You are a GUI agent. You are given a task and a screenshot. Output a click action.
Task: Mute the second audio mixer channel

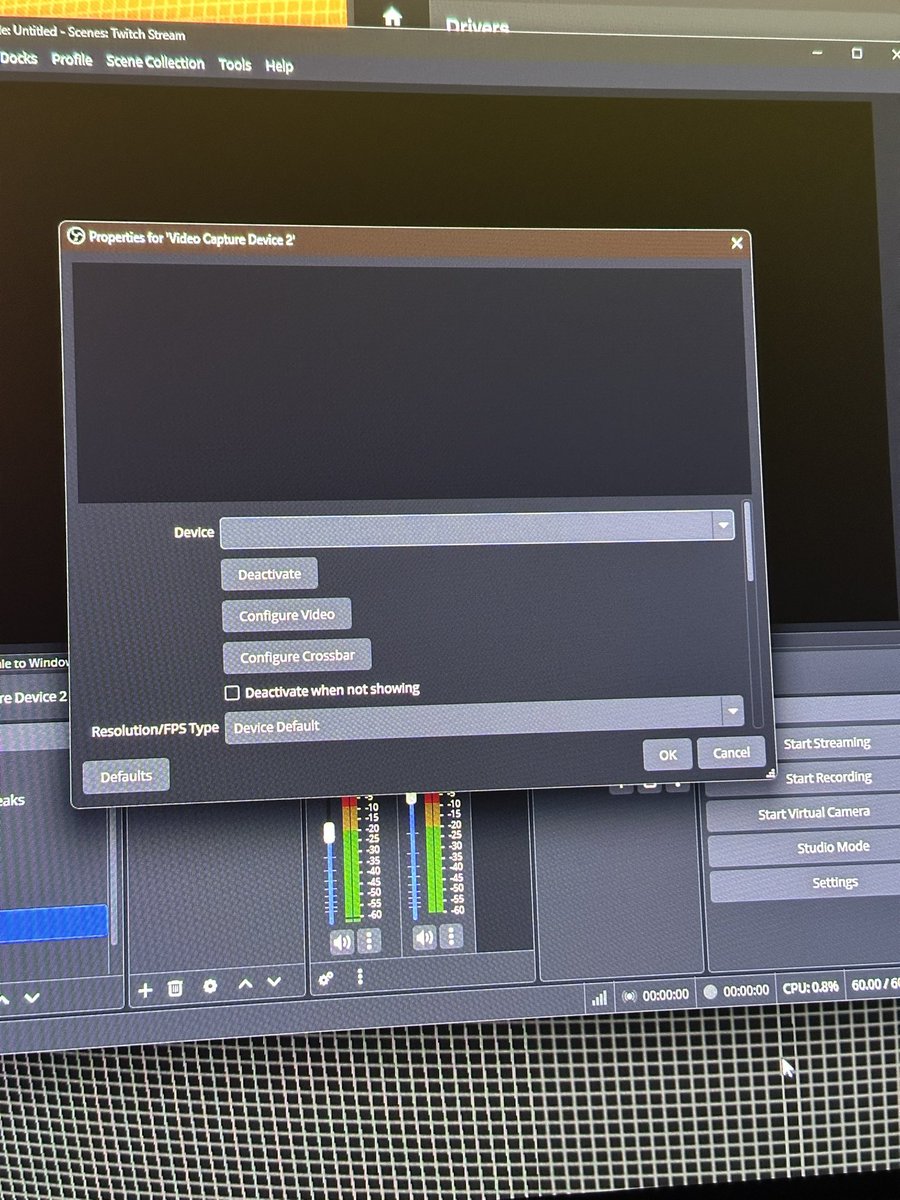click(424, 937)
